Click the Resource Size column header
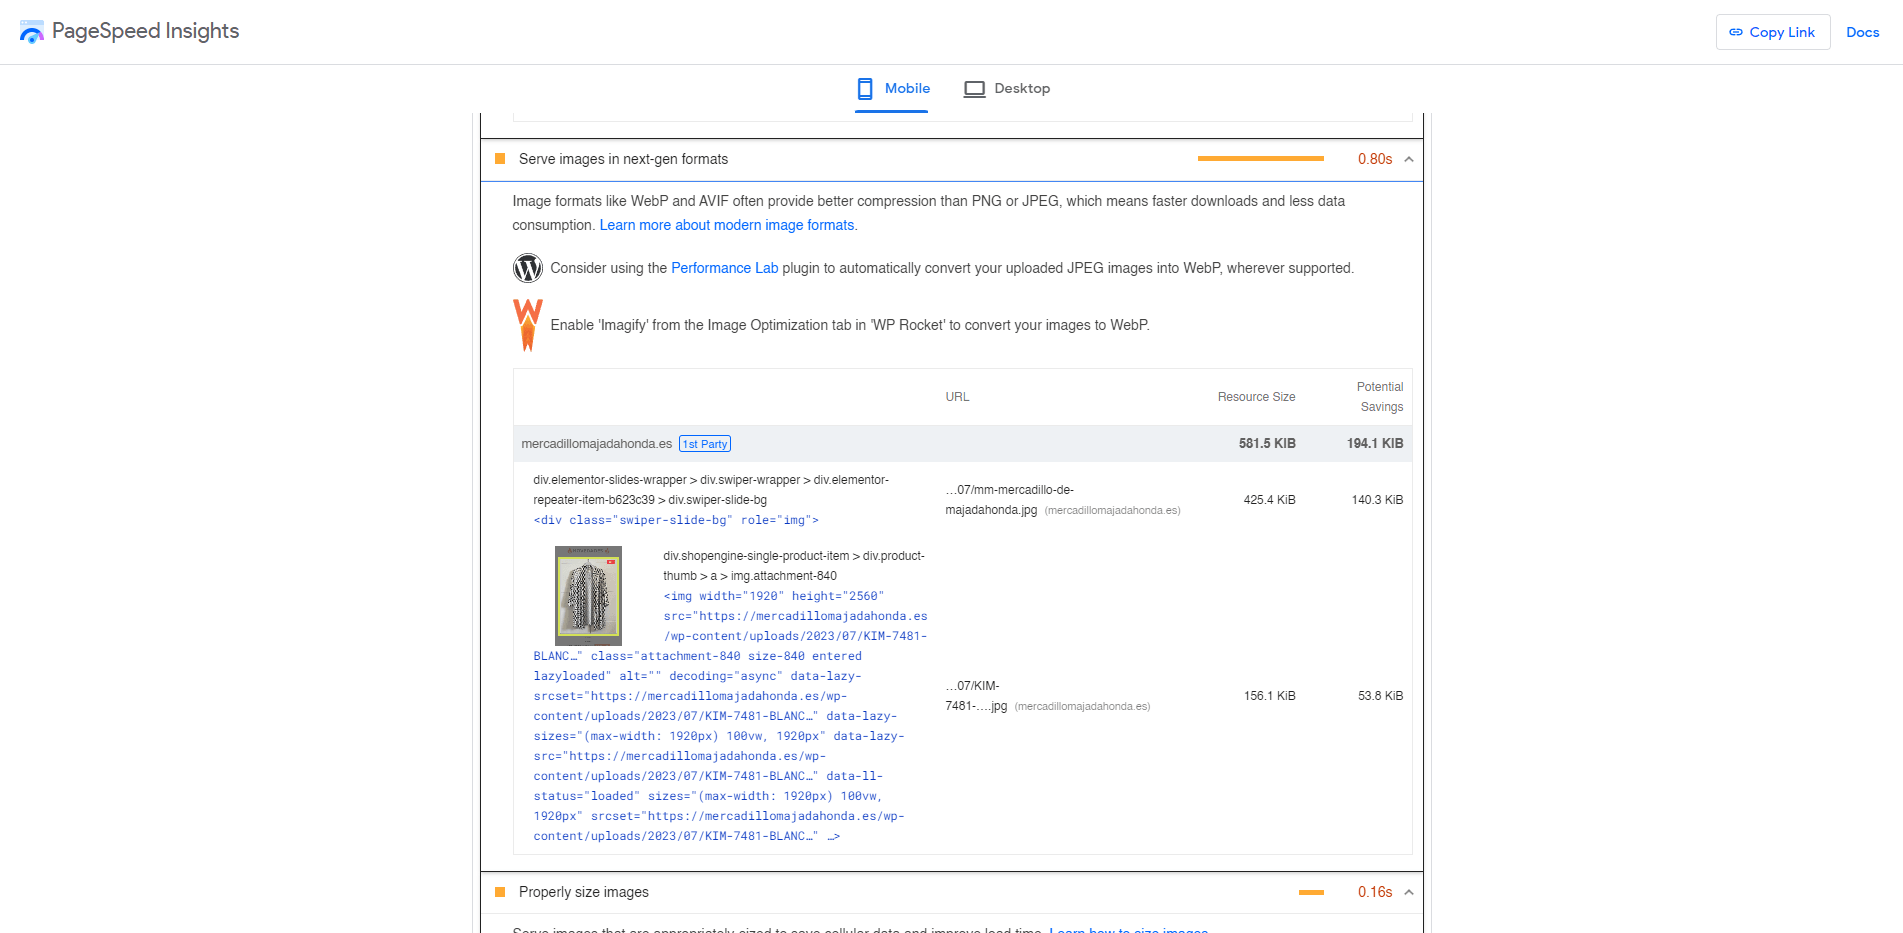 pyautogui.click(x=1256, y=397)
